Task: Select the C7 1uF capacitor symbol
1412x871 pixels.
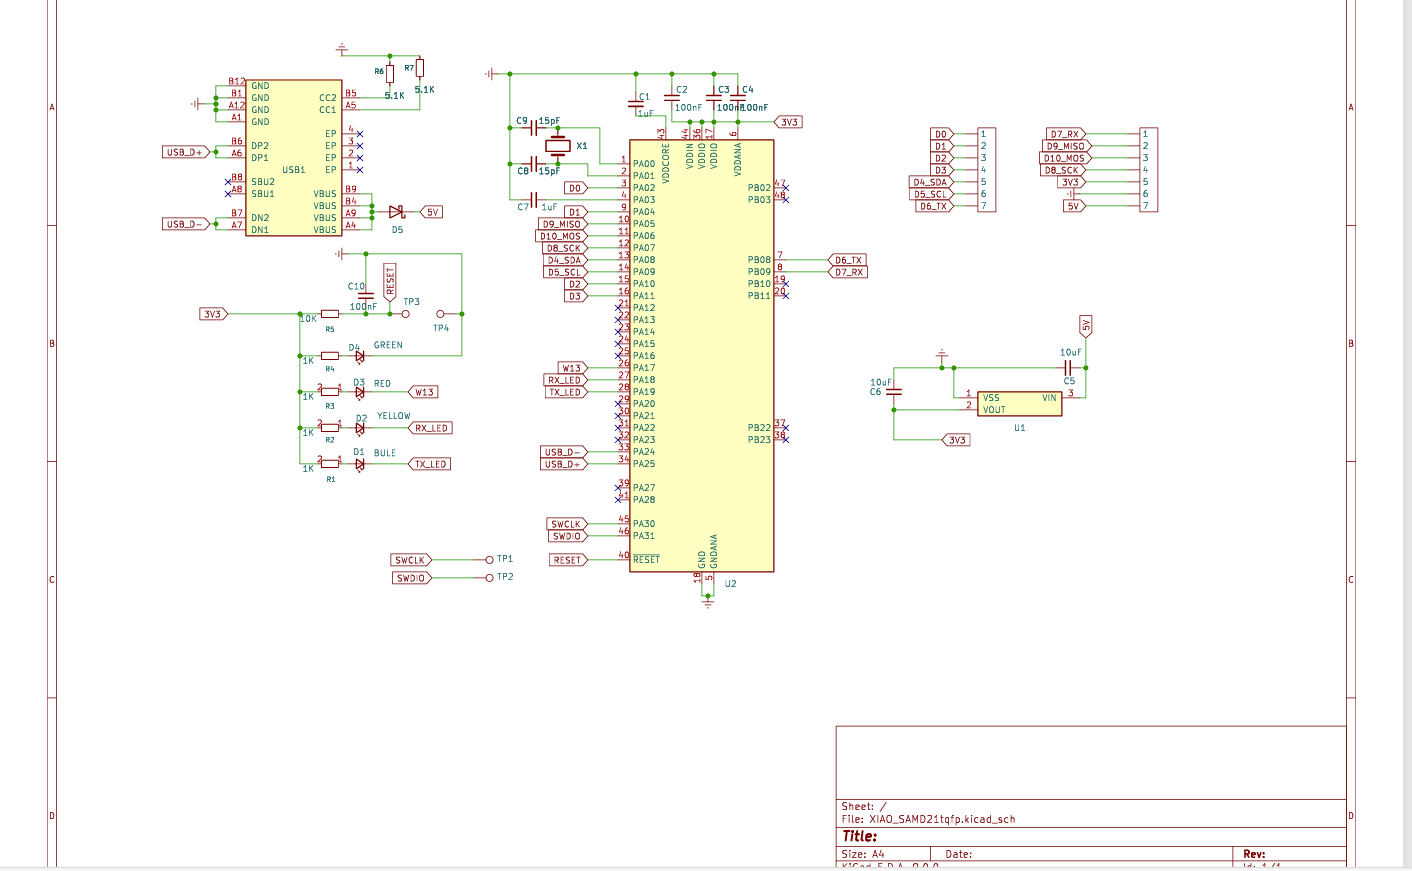Action: (534, 200)
